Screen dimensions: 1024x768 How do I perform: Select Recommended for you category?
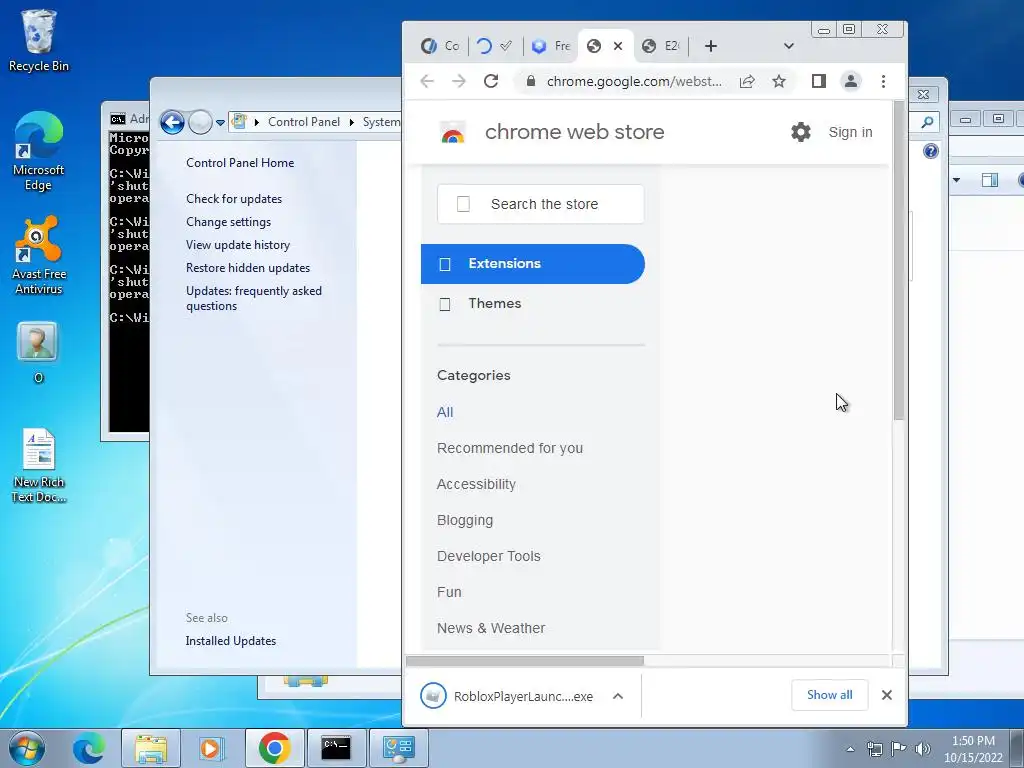(x=509, y=448)
